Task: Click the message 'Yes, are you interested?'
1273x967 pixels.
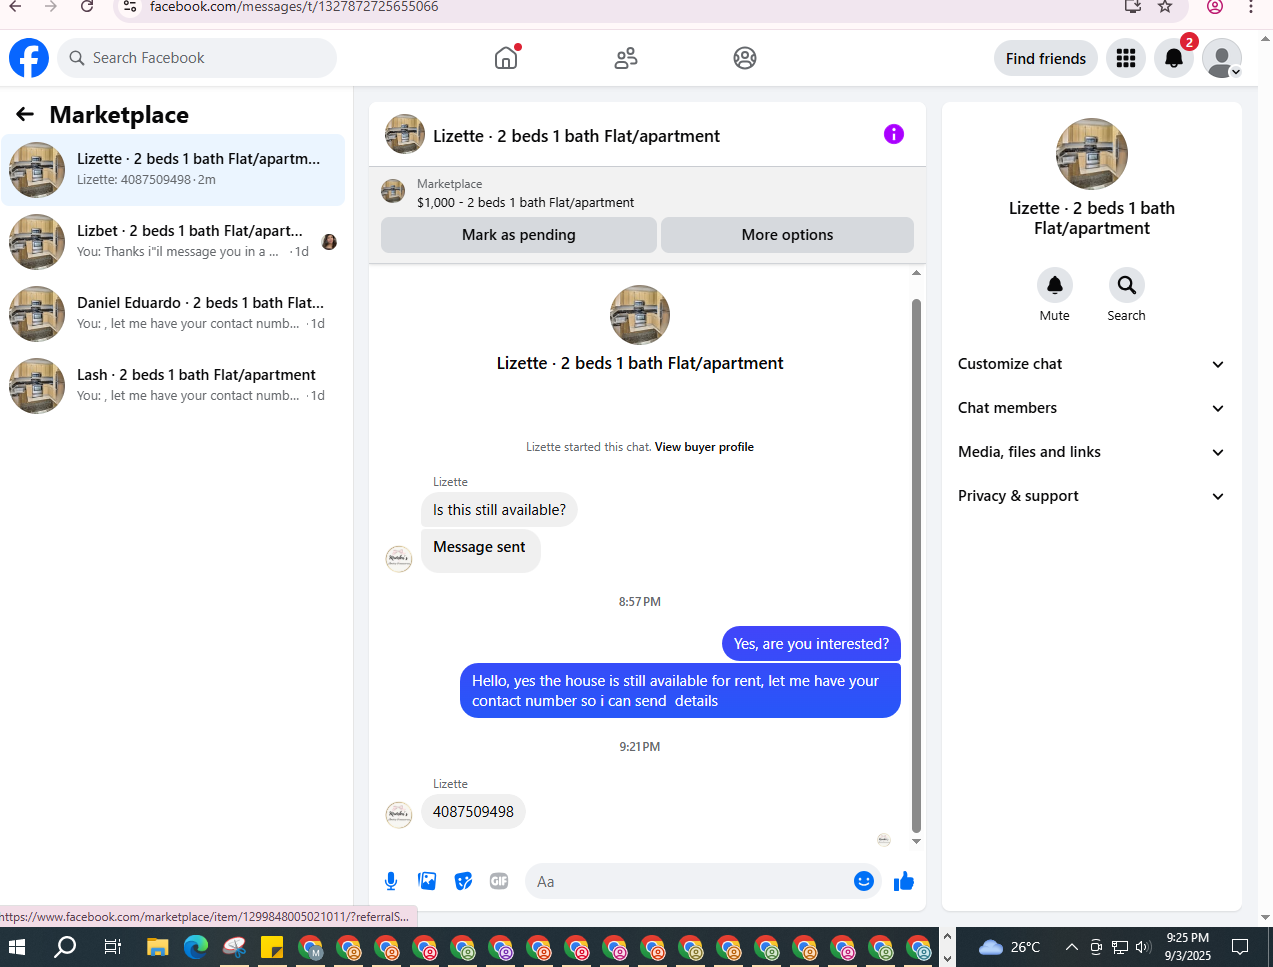Action: (x=811, y=644)
